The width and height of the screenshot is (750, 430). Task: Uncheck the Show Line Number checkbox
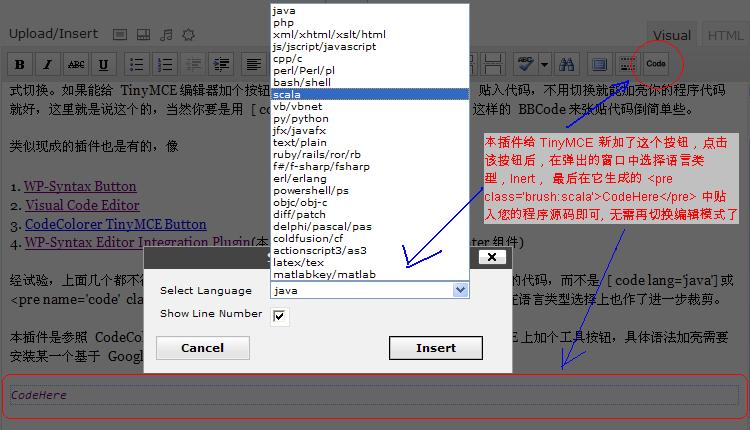280,316
